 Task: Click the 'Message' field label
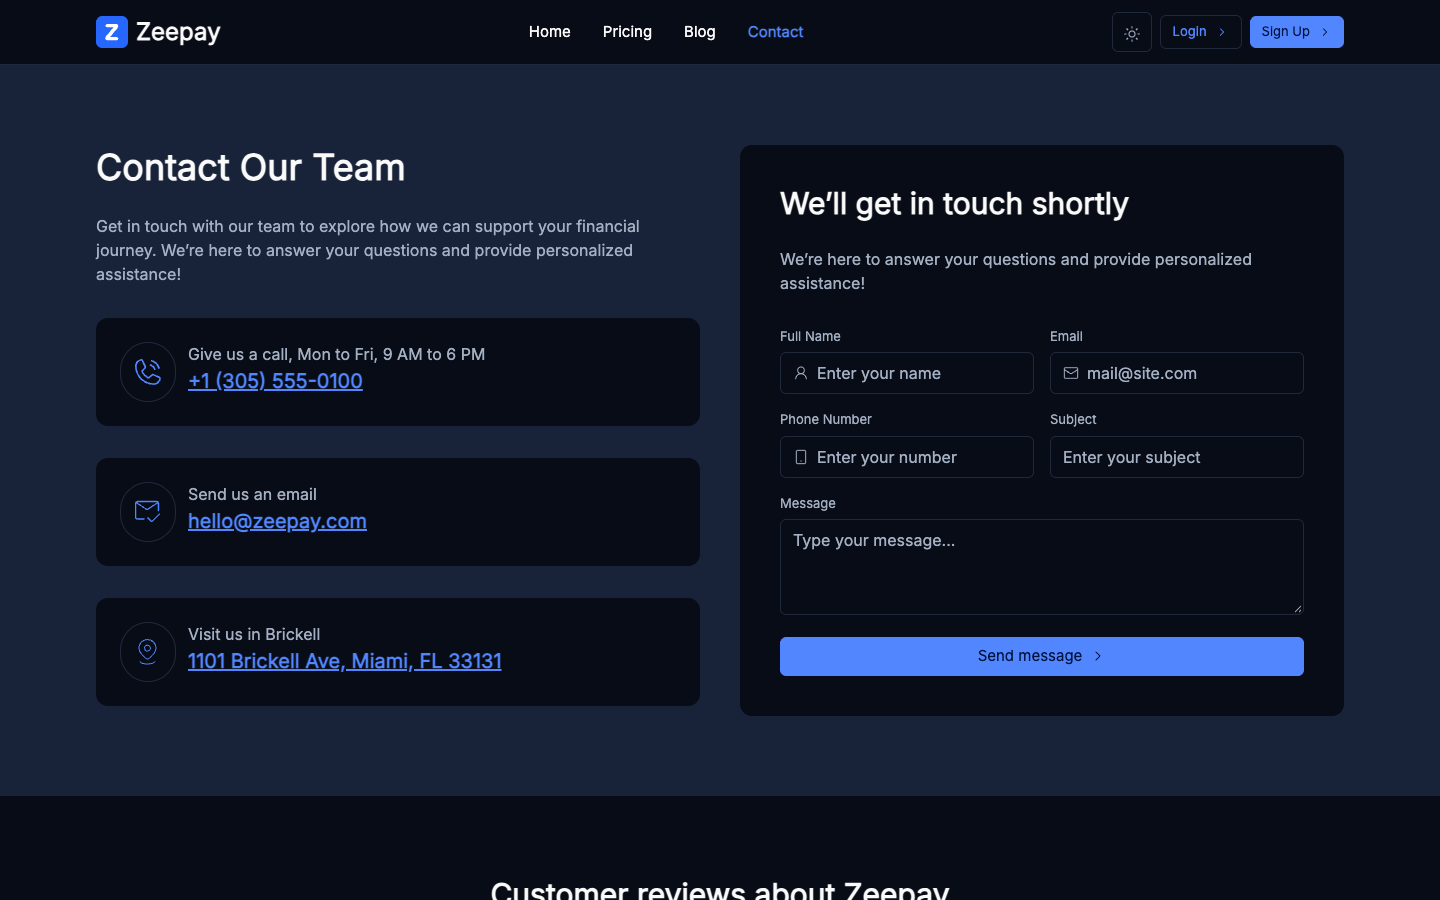(808, 503)
